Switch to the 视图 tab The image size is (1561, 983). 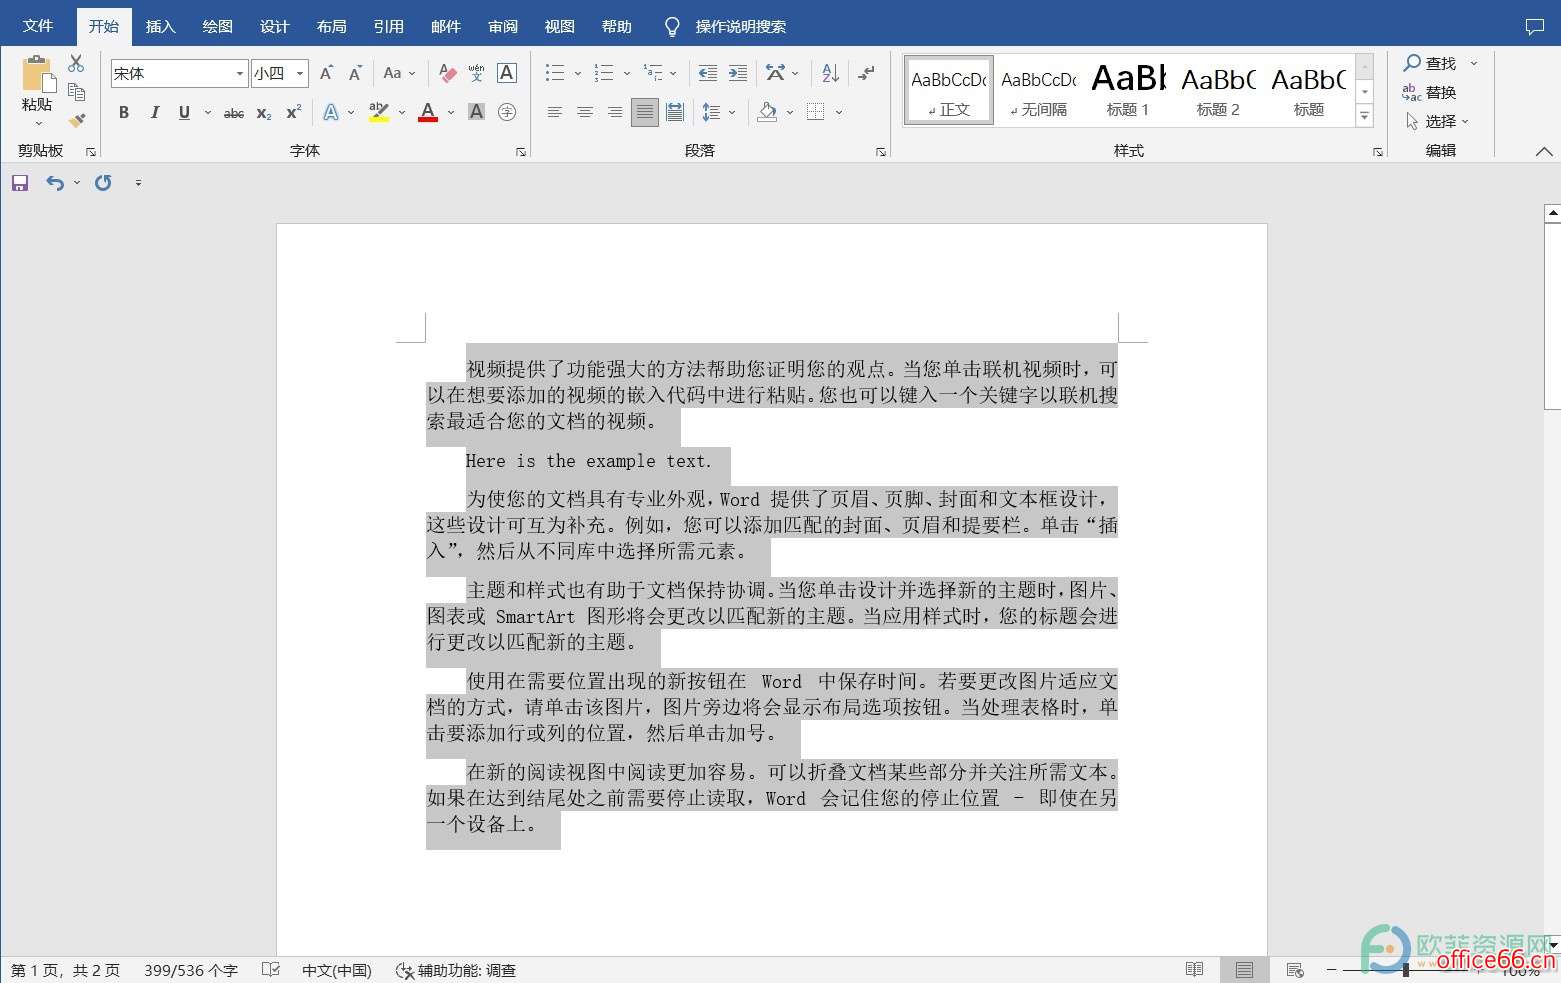tap(560, 27)
